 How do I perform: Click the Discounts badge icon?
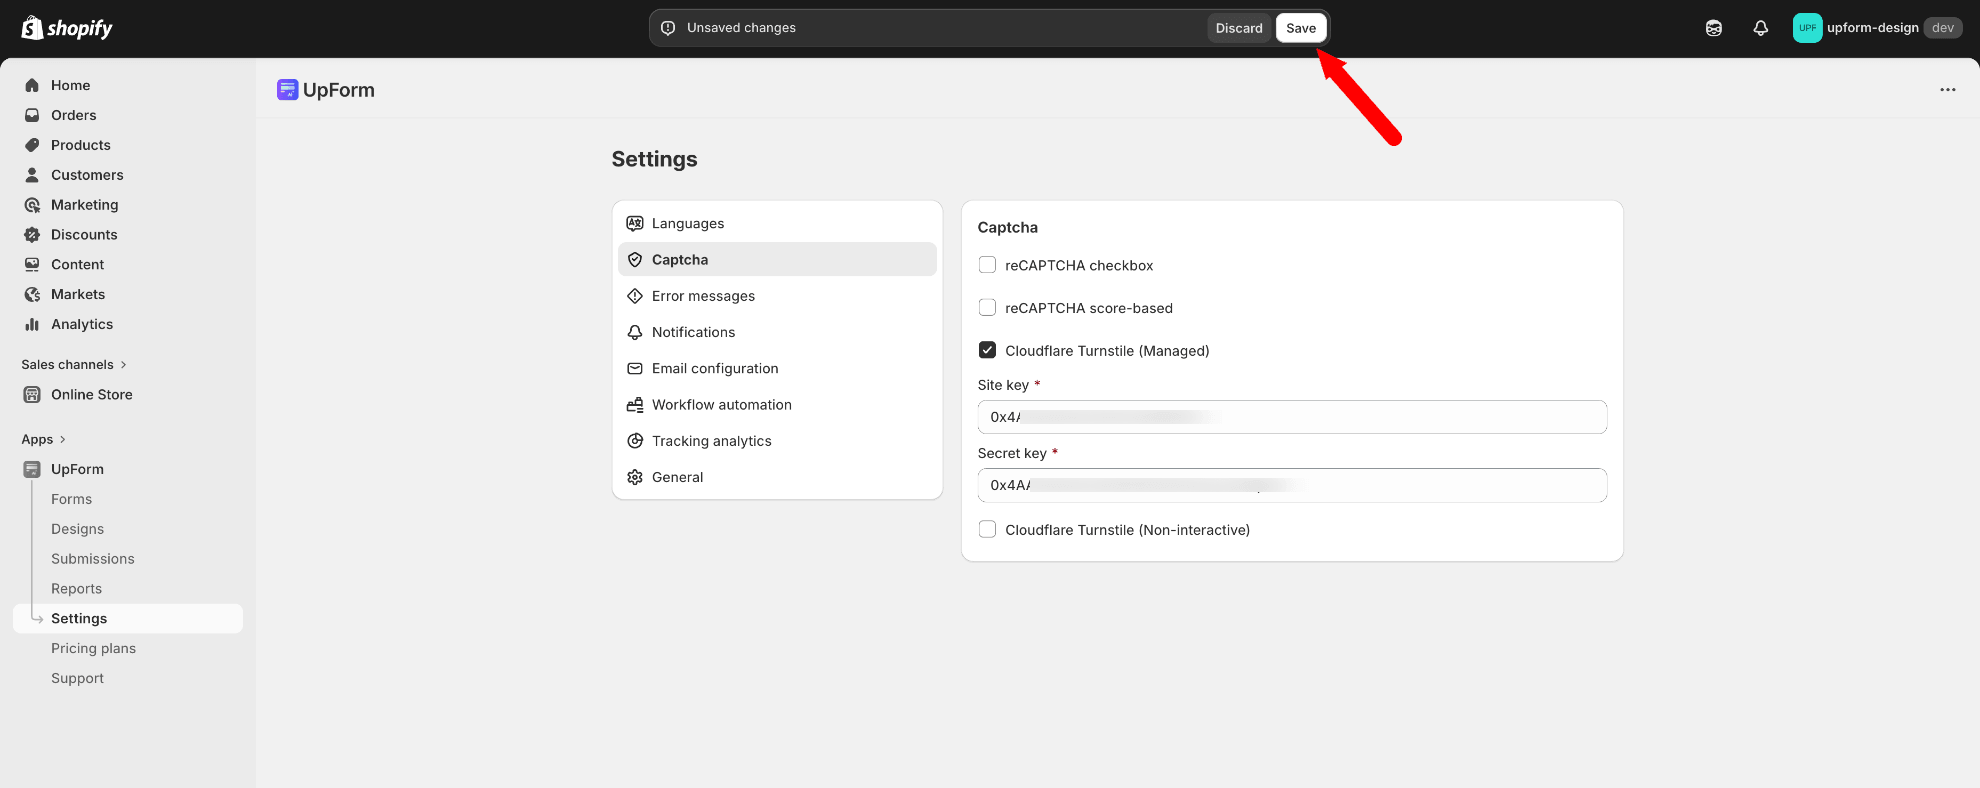tap(32, 235)
